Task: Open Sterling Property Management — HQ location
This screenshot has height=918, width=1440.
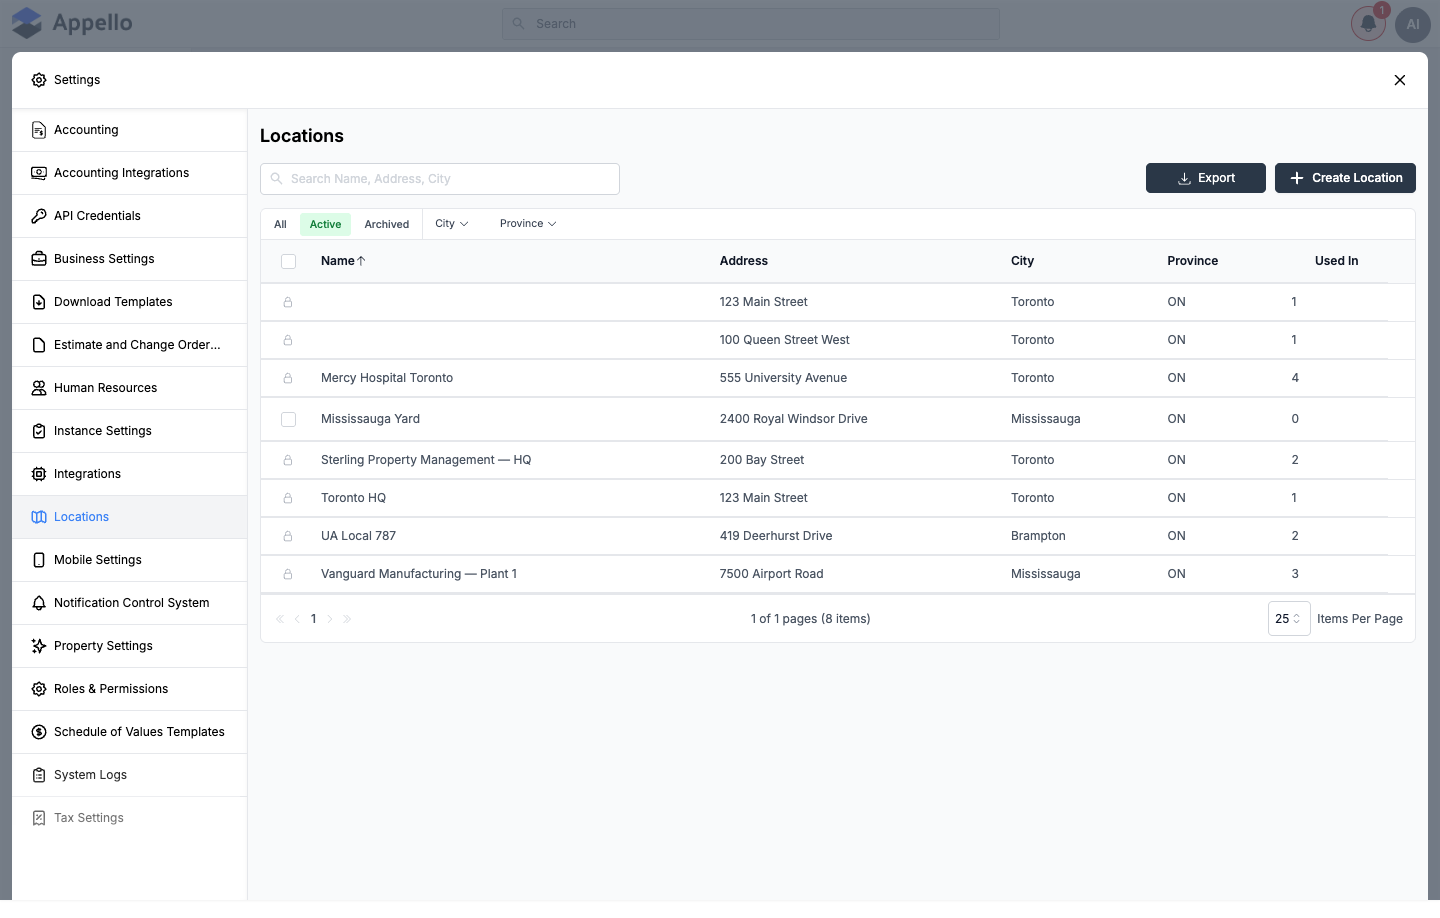Action: [426, 460]
